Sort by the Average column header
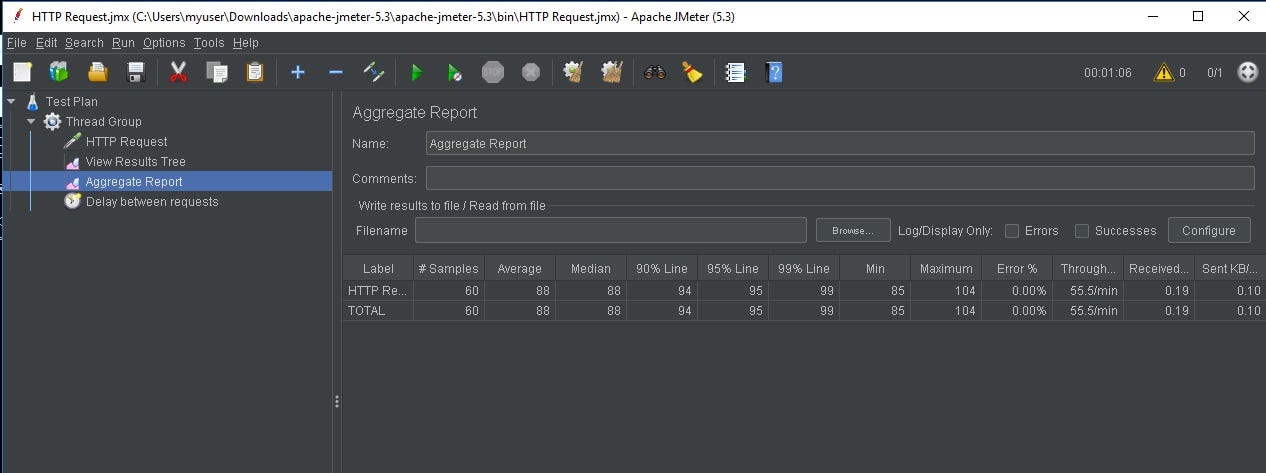This screenshot has width=1266, height=473. 520,268
